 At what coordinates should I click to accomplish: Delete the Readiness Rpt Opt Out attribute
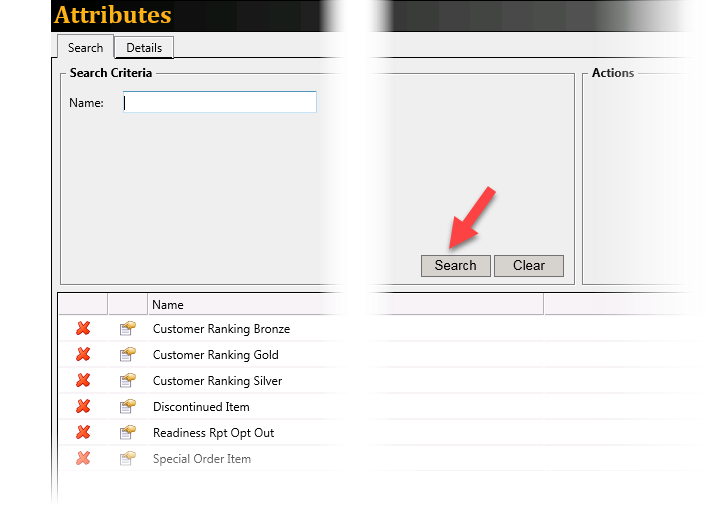tap(84, 432)
